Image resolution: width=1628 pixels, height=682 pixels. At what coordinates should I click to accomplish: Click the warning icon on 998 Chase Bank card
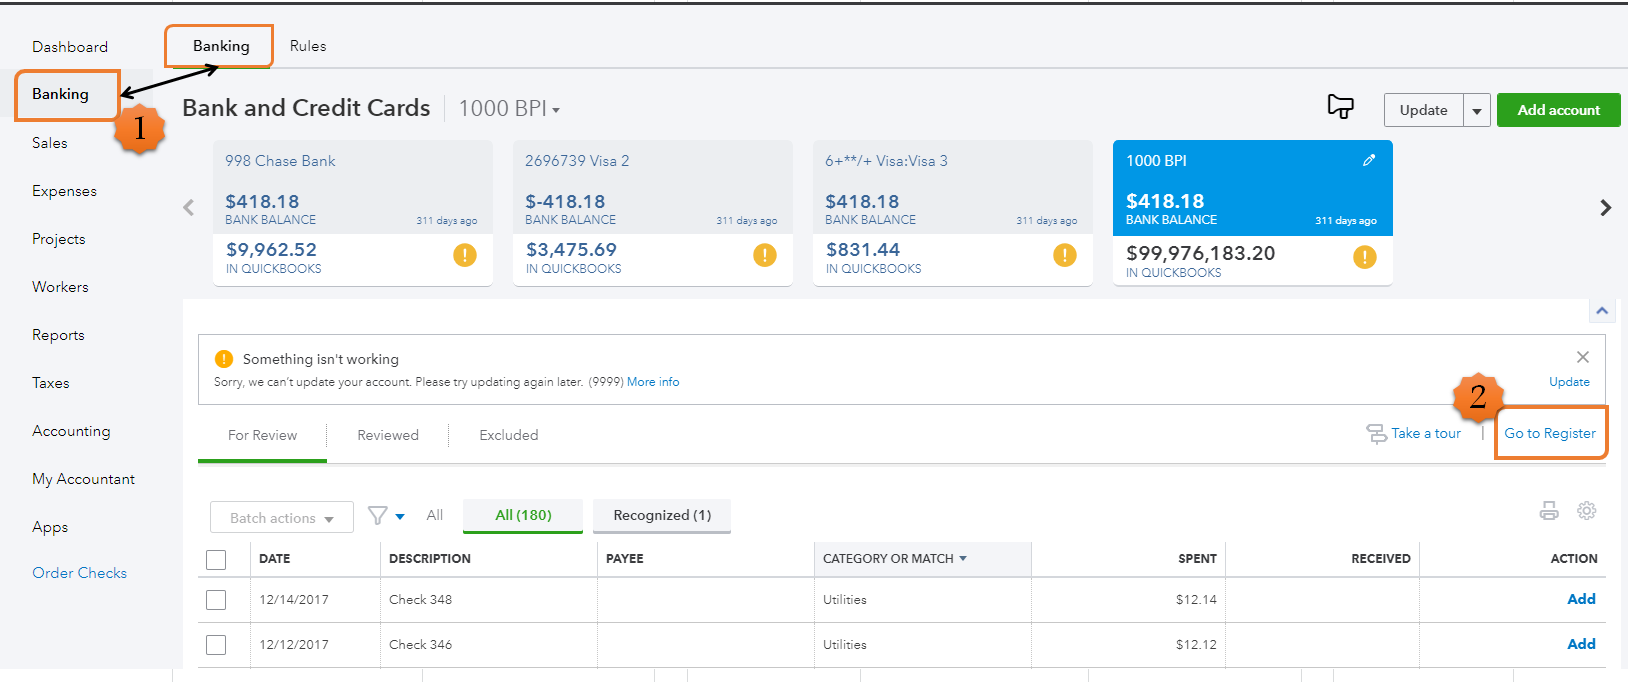[465, 255]
